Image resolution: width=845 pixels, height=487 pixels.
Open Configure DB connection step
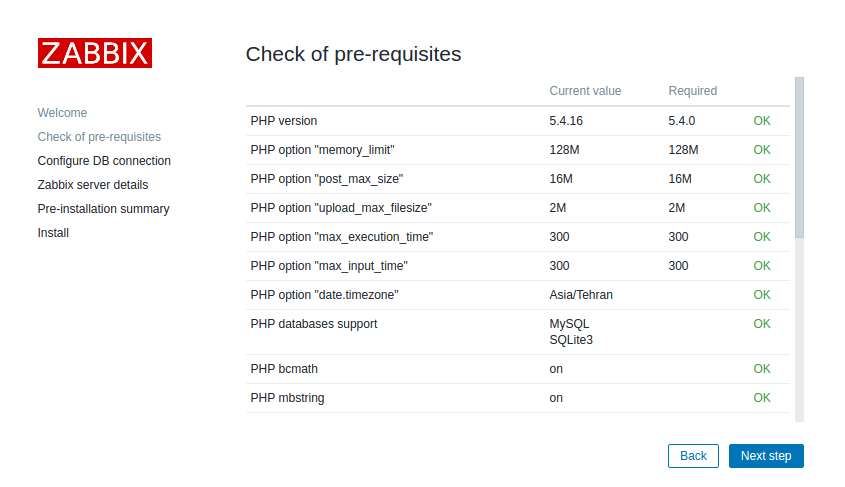(x=104, y=161)
